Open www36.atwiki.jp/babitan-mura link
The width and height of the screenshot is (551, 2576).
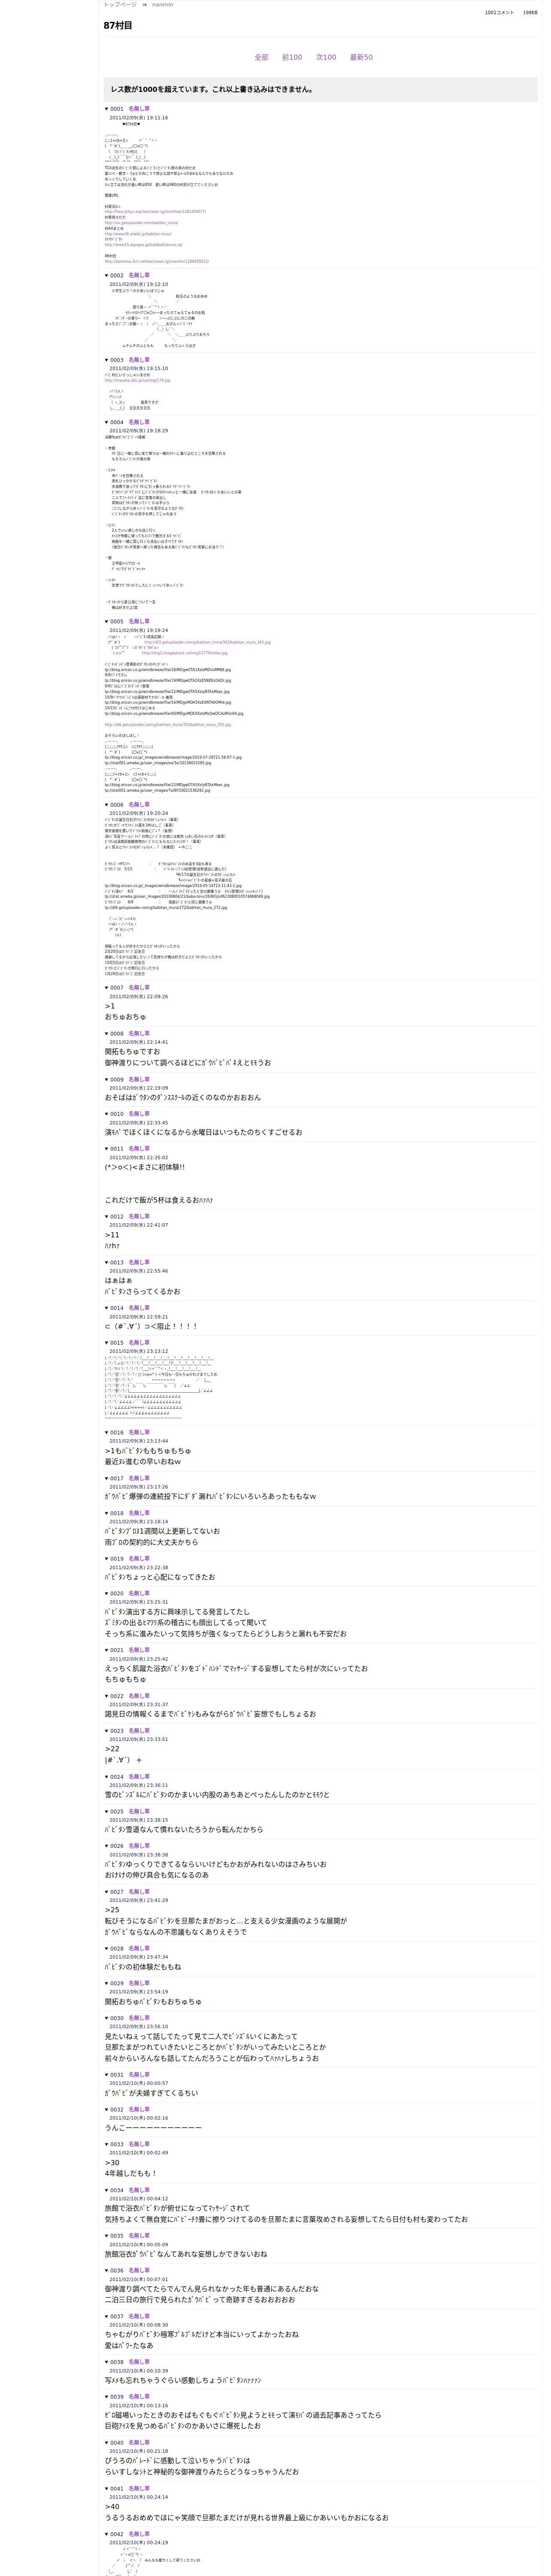coord(138,234)
